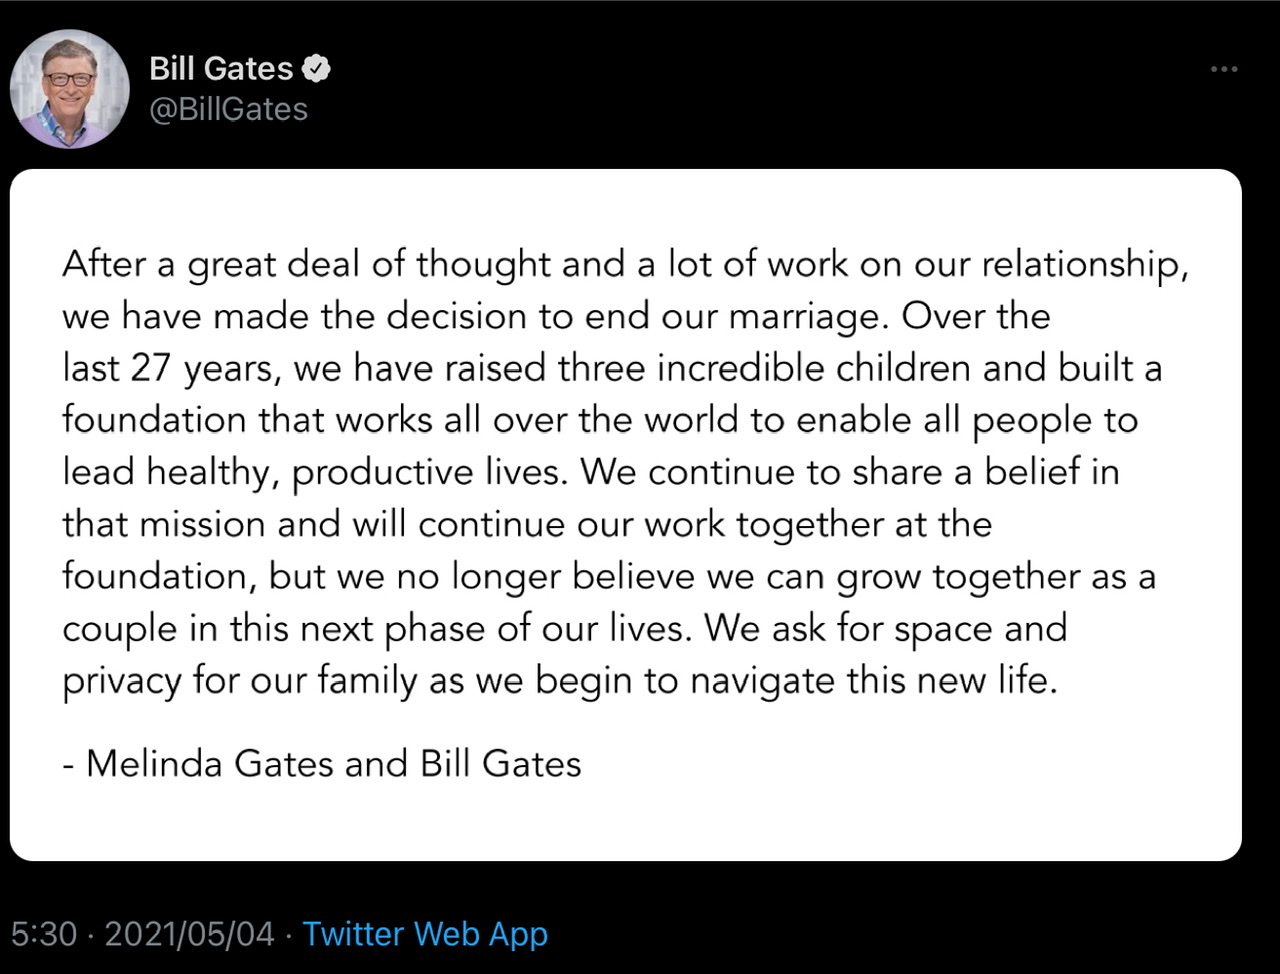This screenshot has width=1280, height=974.
Task: Click the blue verified badge icon
Action: [x=316, y=68]
